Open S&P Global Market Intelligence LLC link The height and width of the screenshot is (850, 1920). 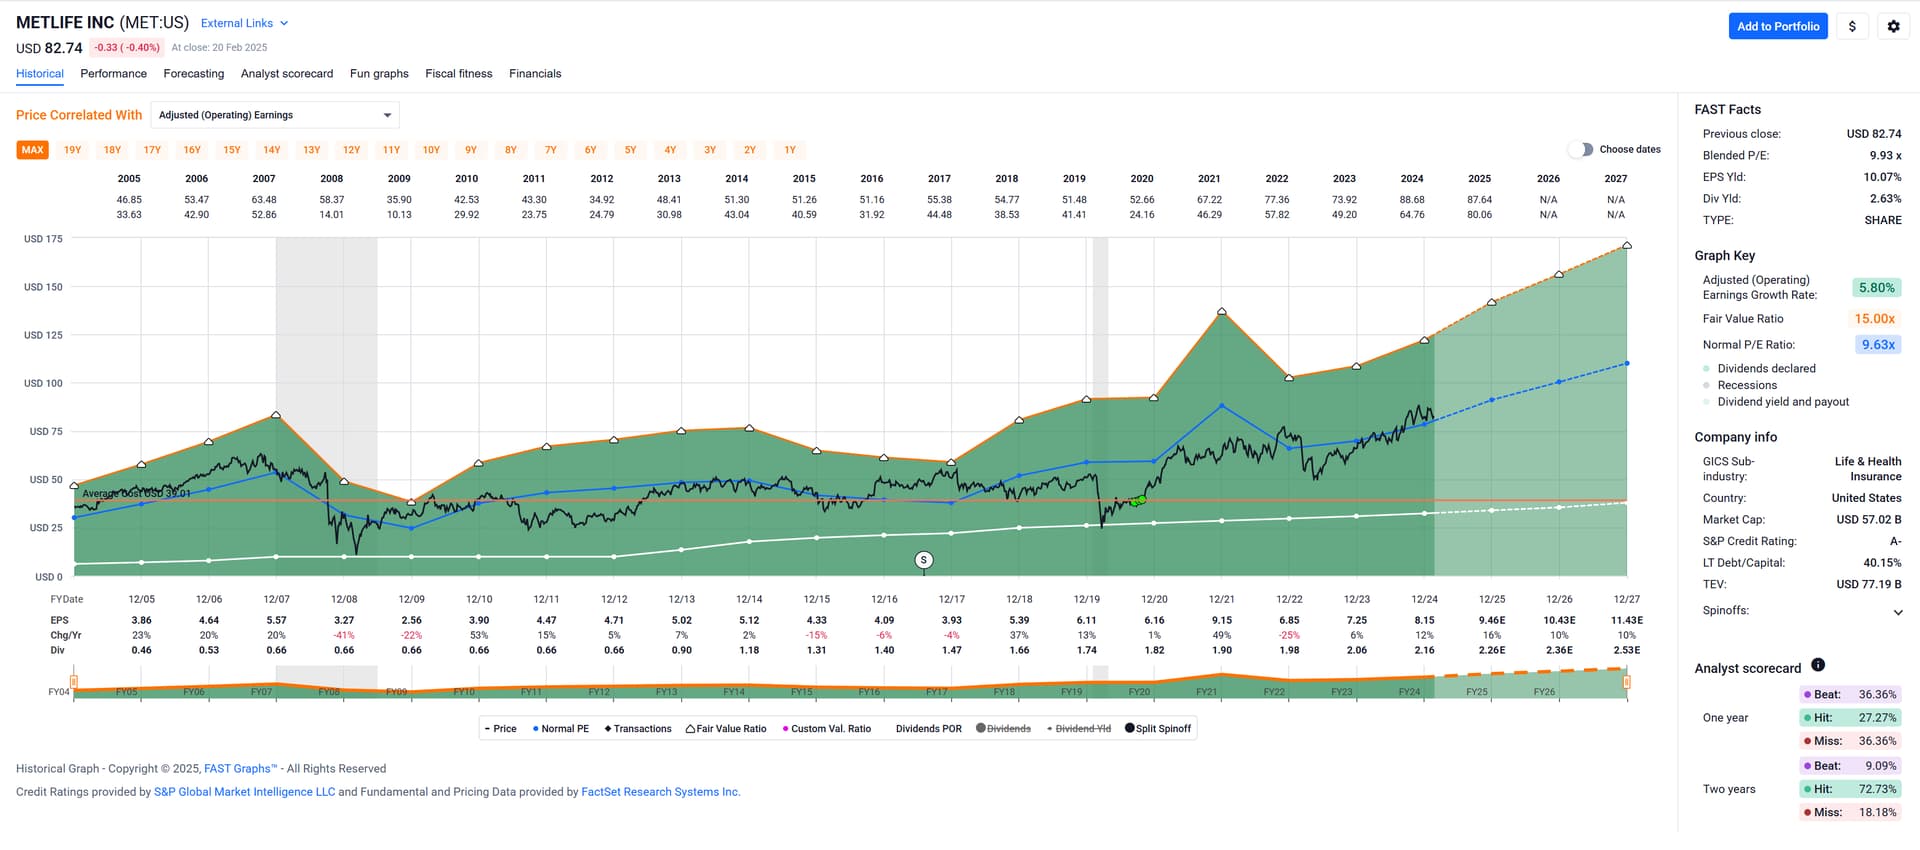(245, 792)
